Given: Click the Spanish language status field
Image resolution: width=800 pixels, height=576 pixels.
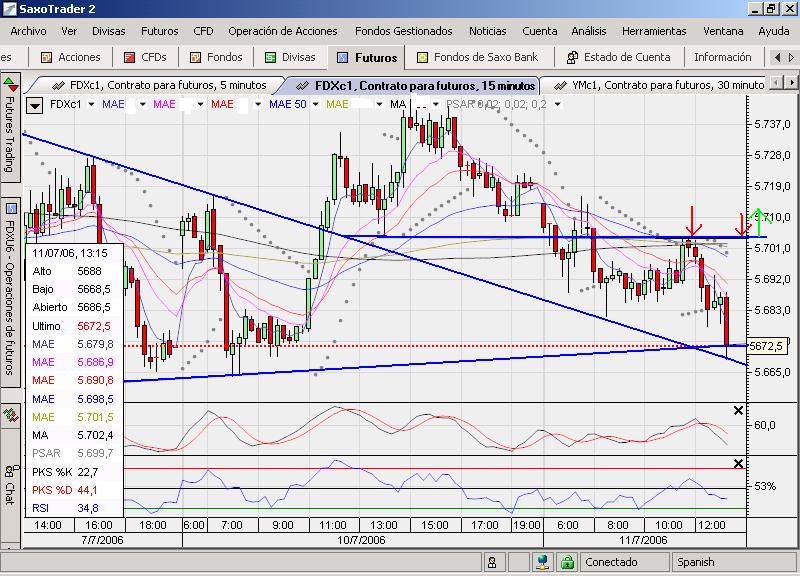Looking at the screenshot, I should tap(734, 562).
